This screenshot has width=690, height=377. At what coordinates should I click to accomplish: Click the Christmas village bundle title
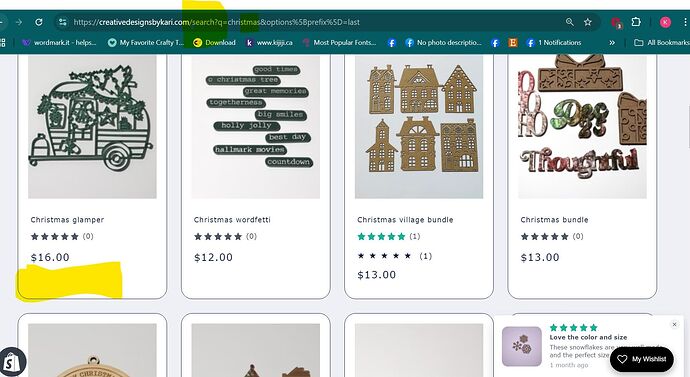[405, 220]
